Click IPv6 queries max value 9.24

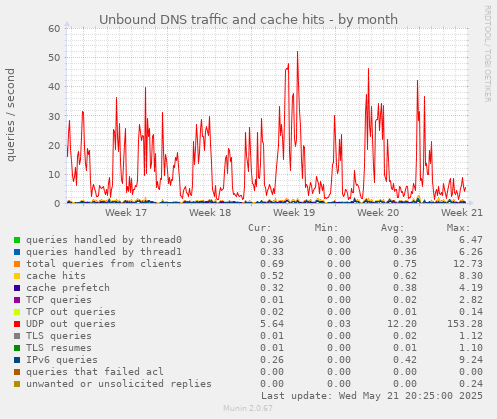click(471, 360)
